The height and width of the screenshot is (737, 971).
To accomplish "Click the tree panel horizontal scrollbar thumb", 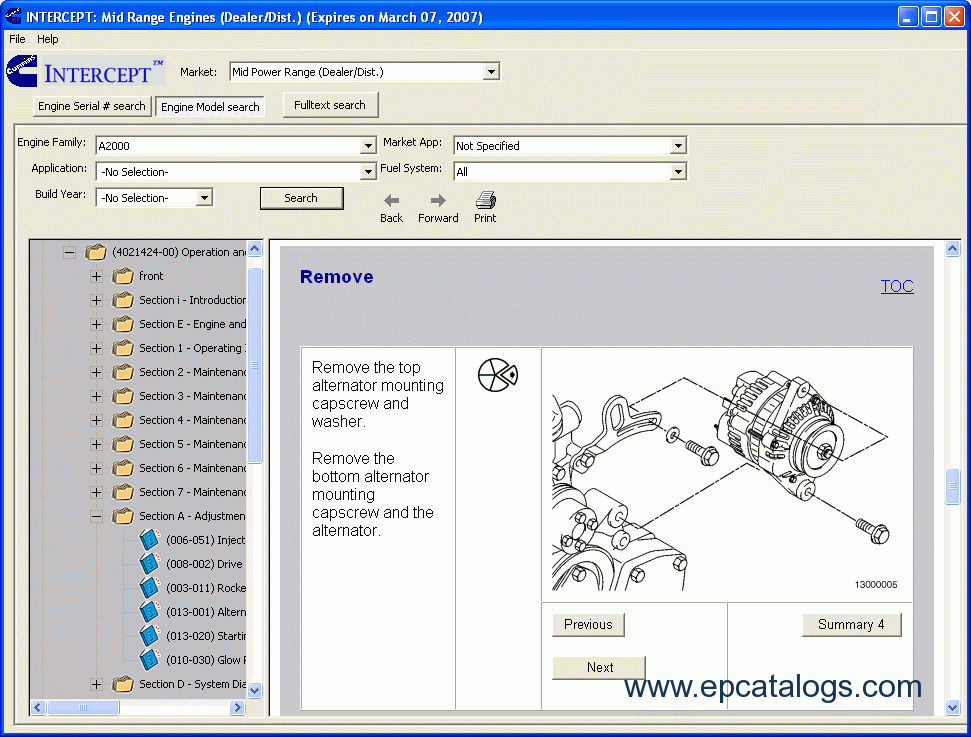I will pyautogui.click(x=83, y=707).
